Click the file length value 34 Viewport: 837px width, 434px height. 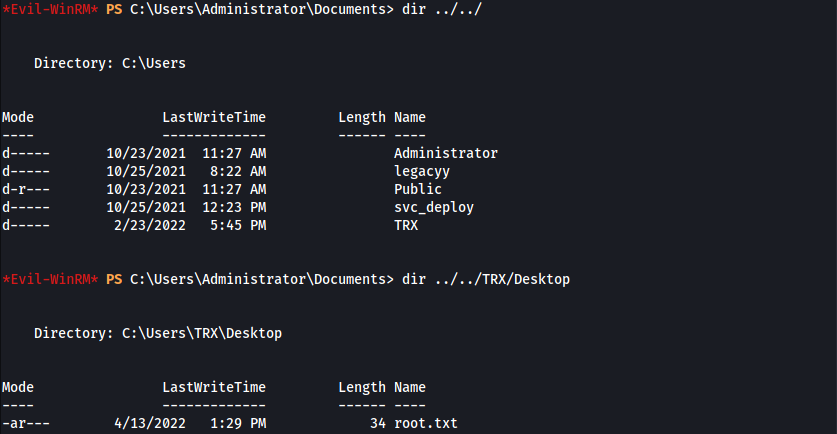pos(378,423)
